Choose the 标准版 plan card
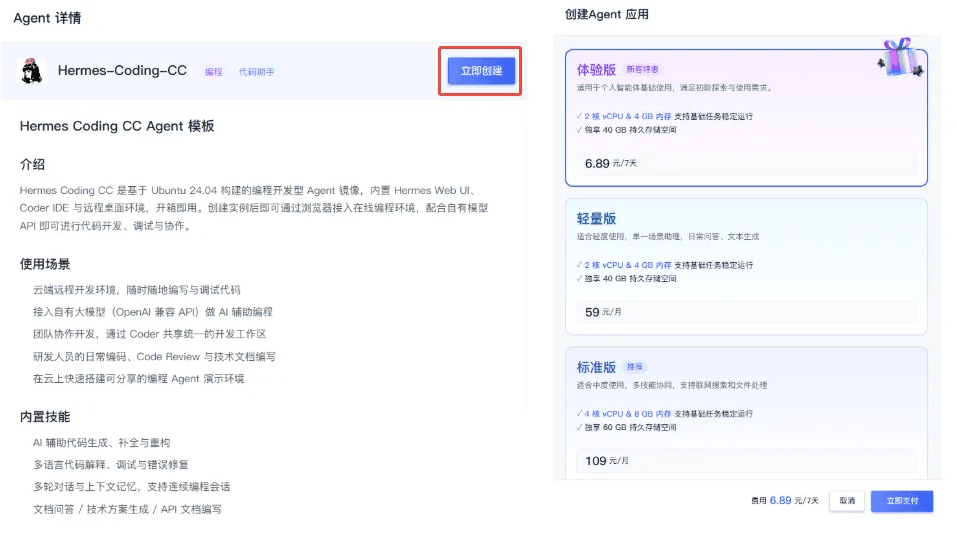Image resolution: width=956 pixels, height=538 pixels. pos(746,414)
